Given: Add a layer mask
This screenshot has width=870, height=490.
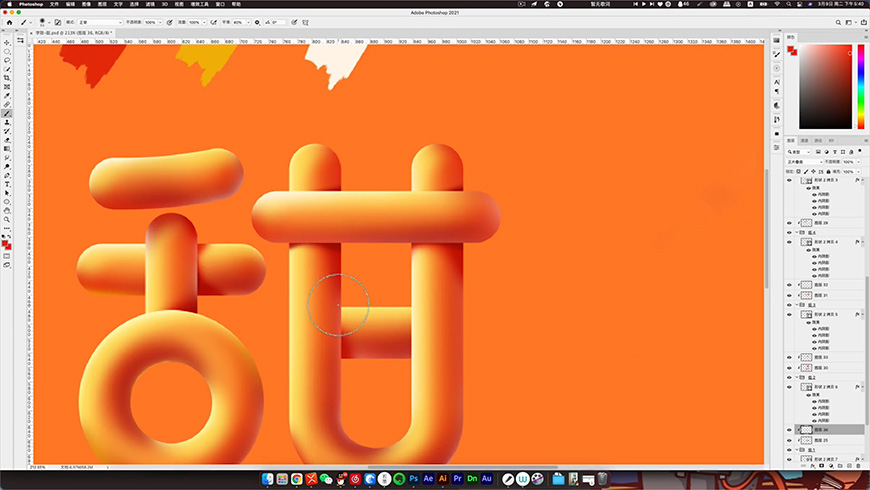Looking at the screenshot, I should pyautogui.click(x=821, y=466).
